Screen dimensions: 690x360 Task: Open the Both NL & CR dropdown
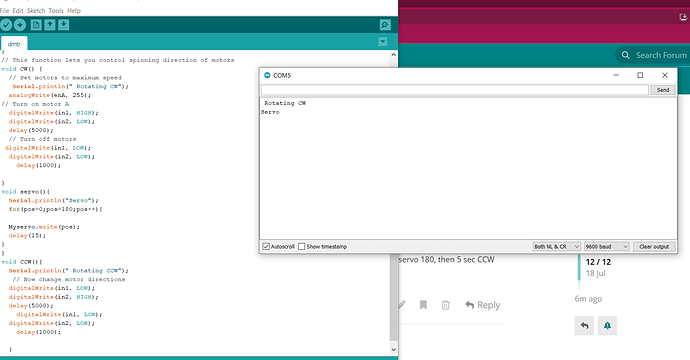pyautogui.click(x=557, y=246)
